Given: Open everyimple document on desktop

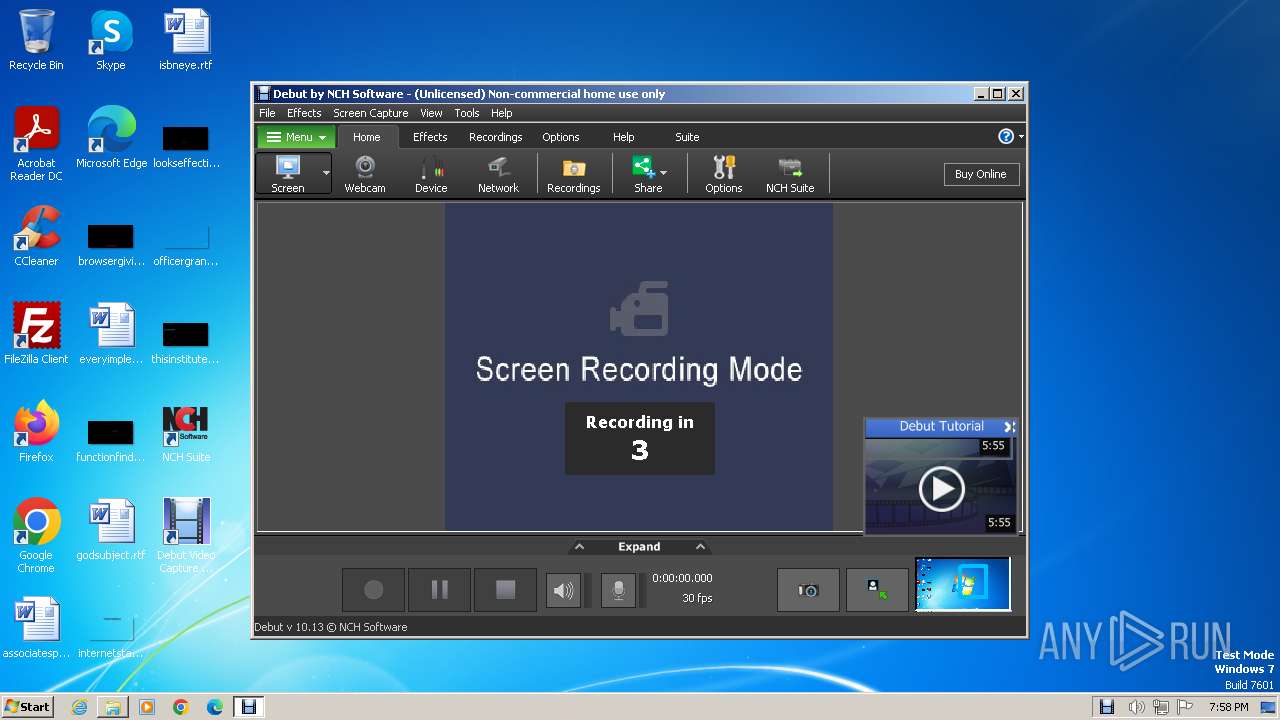Looking at the screenshot, I should pos(111,334).
